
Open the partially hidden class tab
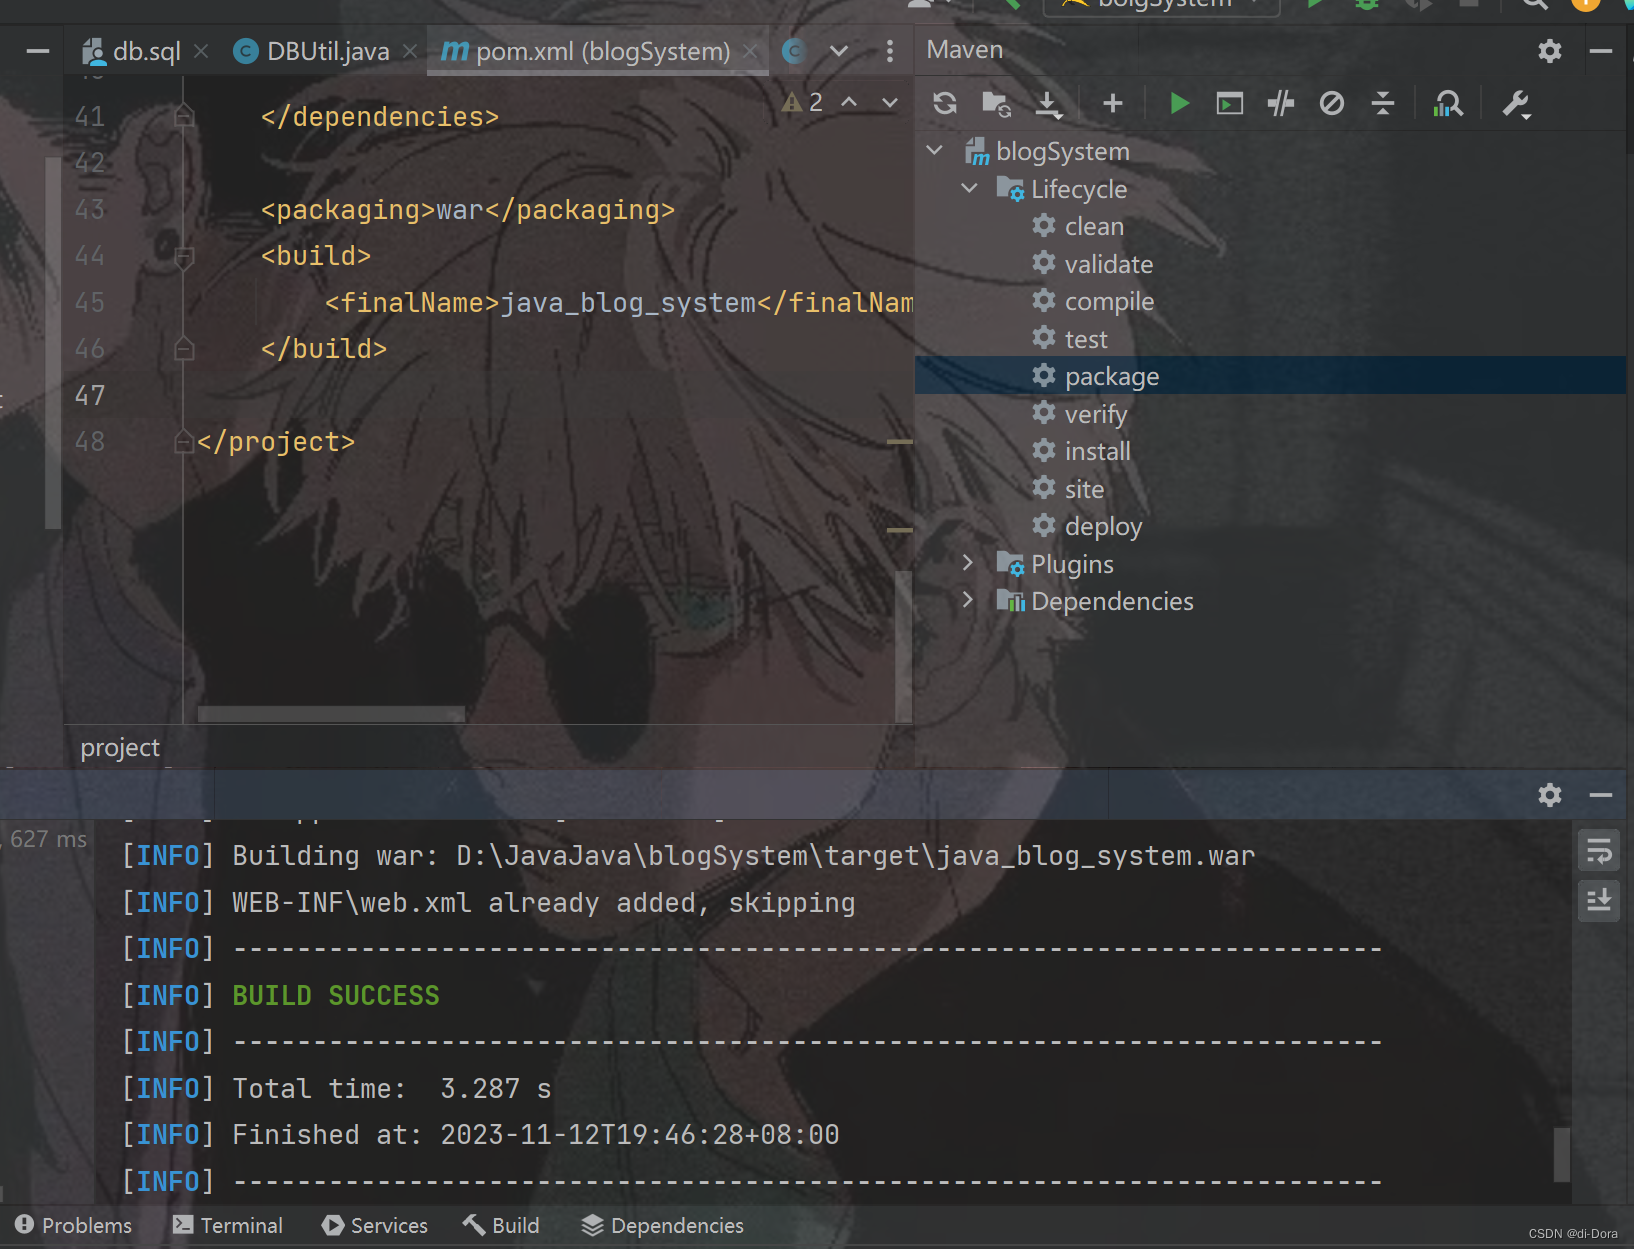tap(795, 51)
